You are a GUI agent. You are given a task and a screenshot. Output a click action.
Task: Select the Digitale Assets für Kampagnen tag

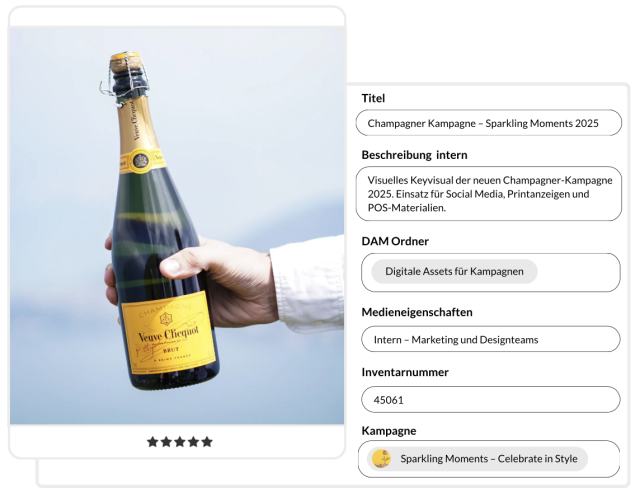click(454, 271)
